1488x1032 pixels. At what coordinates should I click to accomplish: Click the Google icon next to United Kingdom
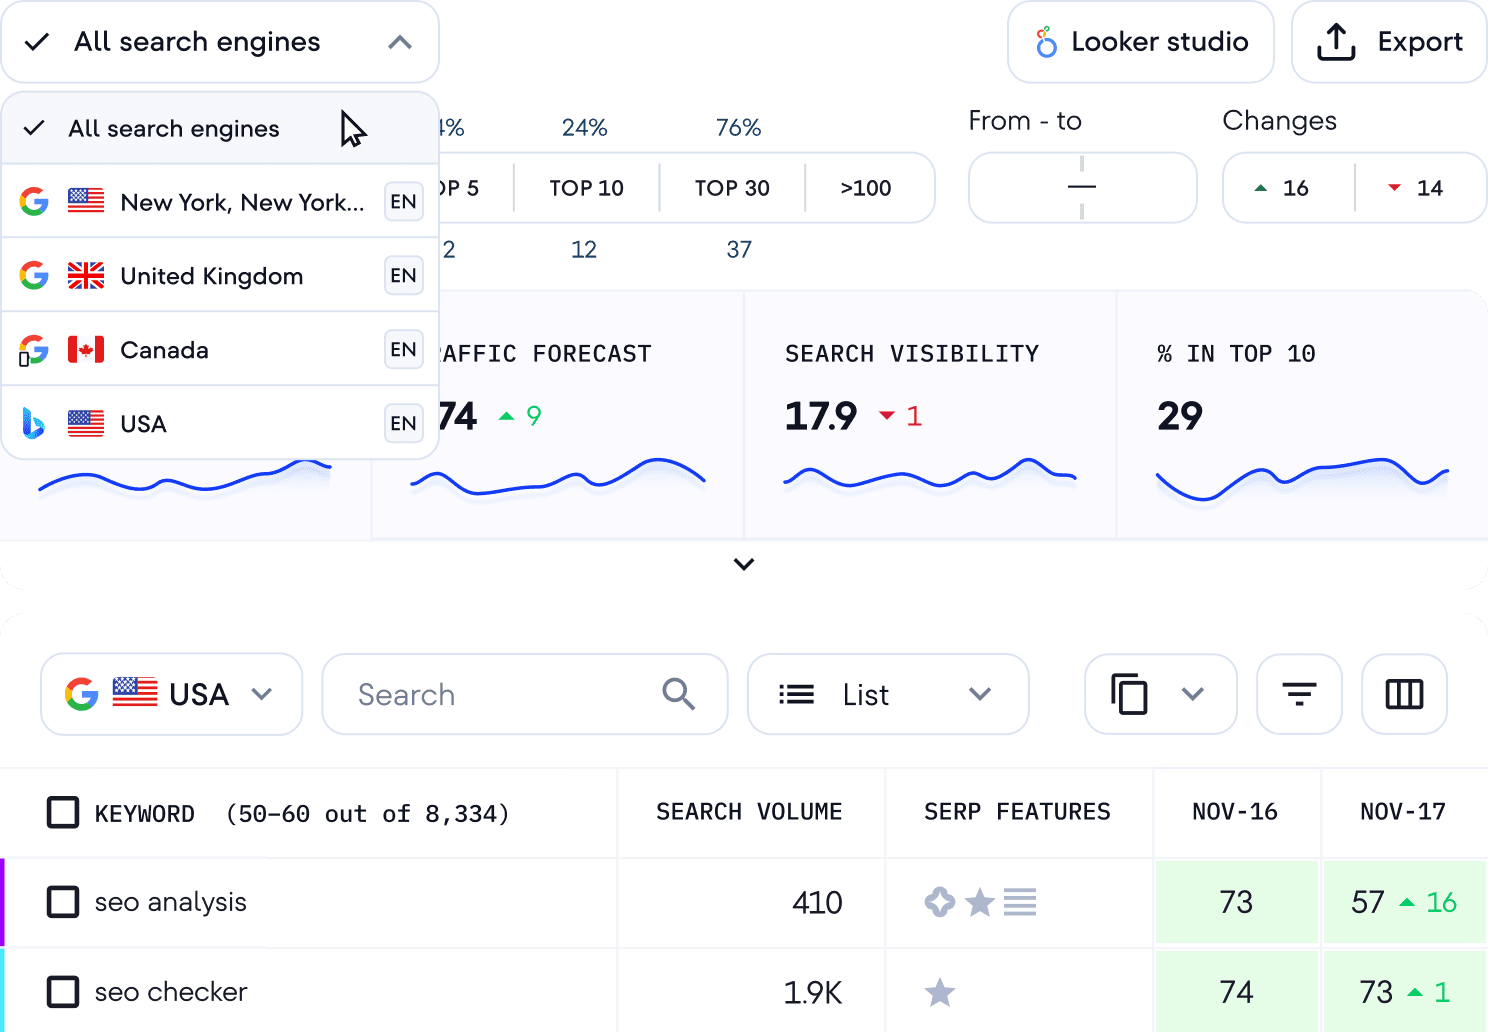pos(34,275)
